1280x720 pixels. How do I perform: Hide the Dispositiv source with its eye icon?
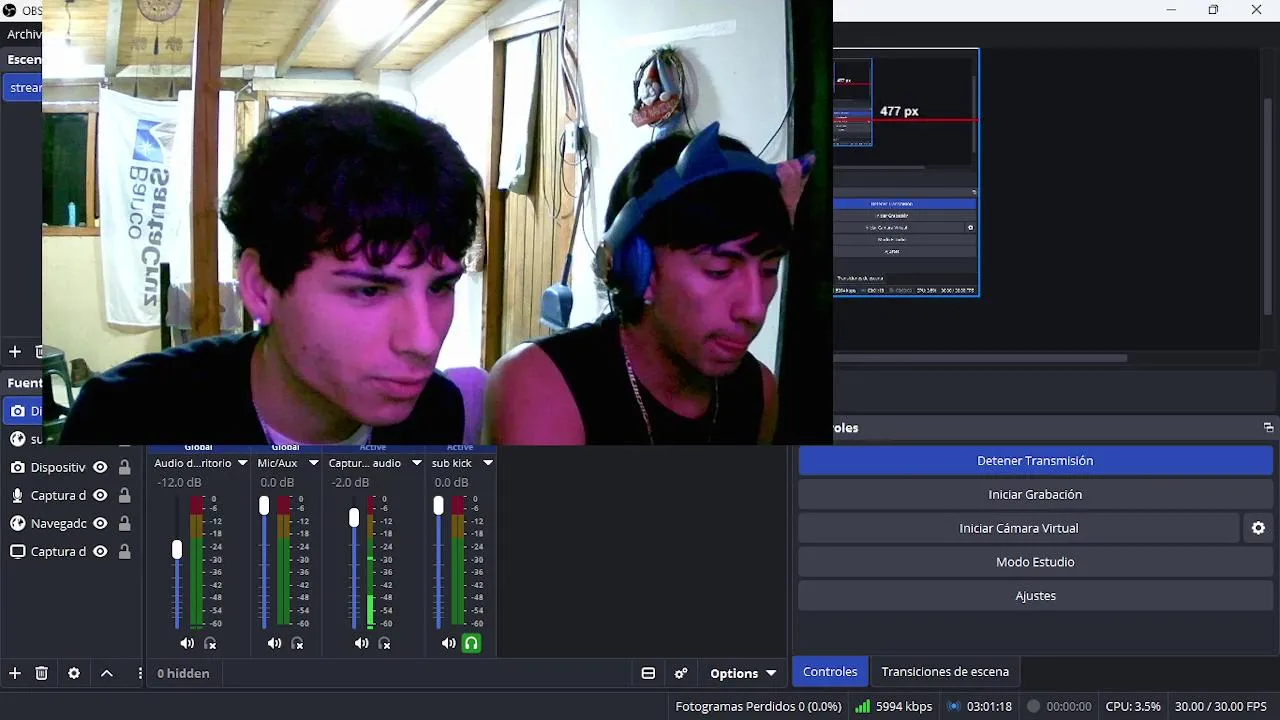click(x=100, y=467)
